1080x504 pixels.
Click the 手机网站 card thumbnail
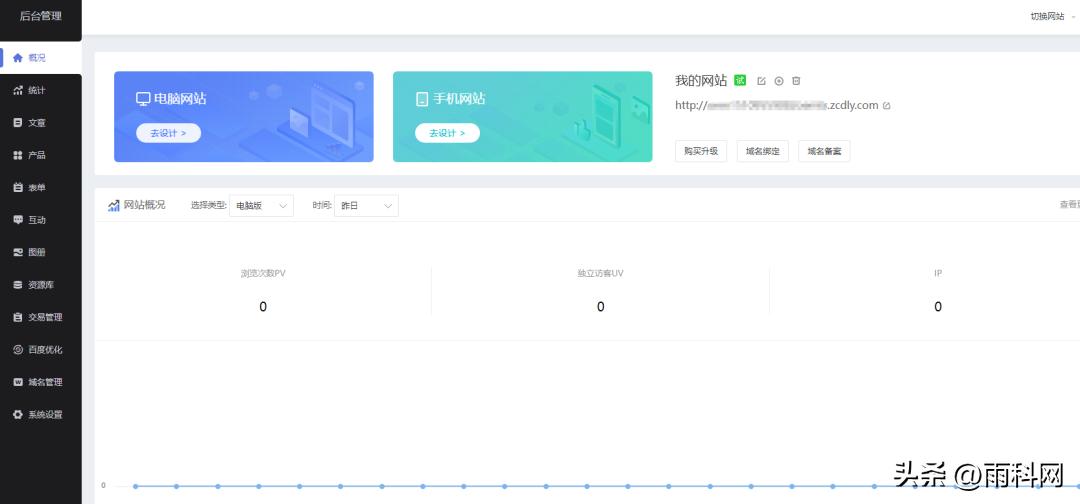click(x=522, y=116)
